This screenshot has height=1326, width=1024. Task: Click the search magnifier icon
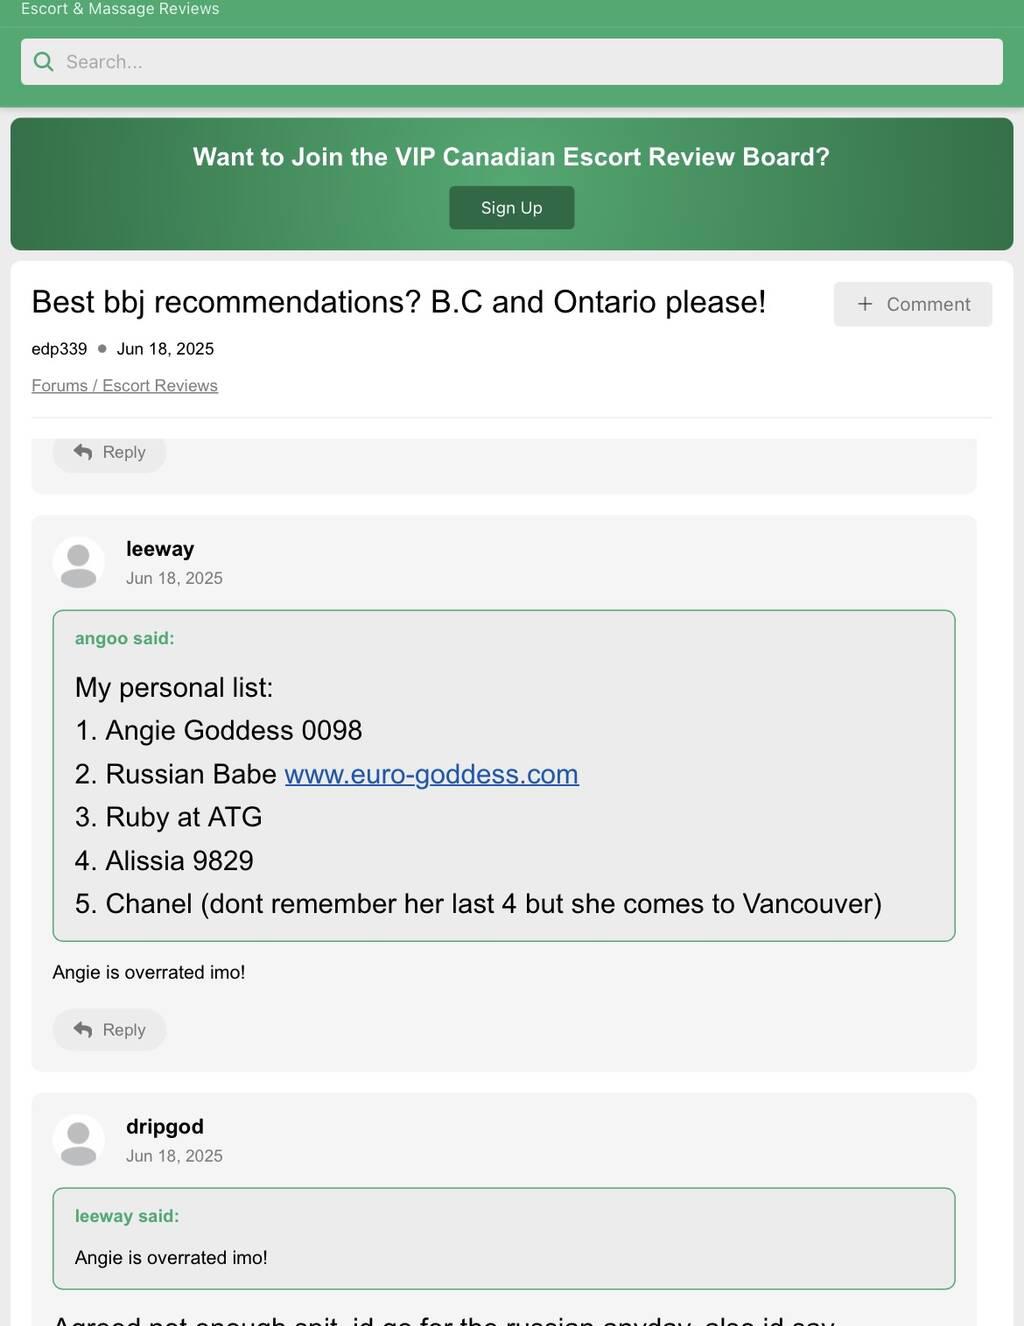pyautogui.click(x=43, y=62)
